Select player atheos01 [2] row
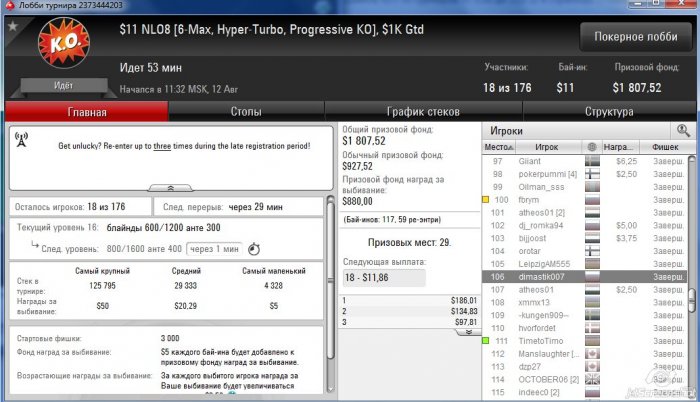 [x=584, y=213]
